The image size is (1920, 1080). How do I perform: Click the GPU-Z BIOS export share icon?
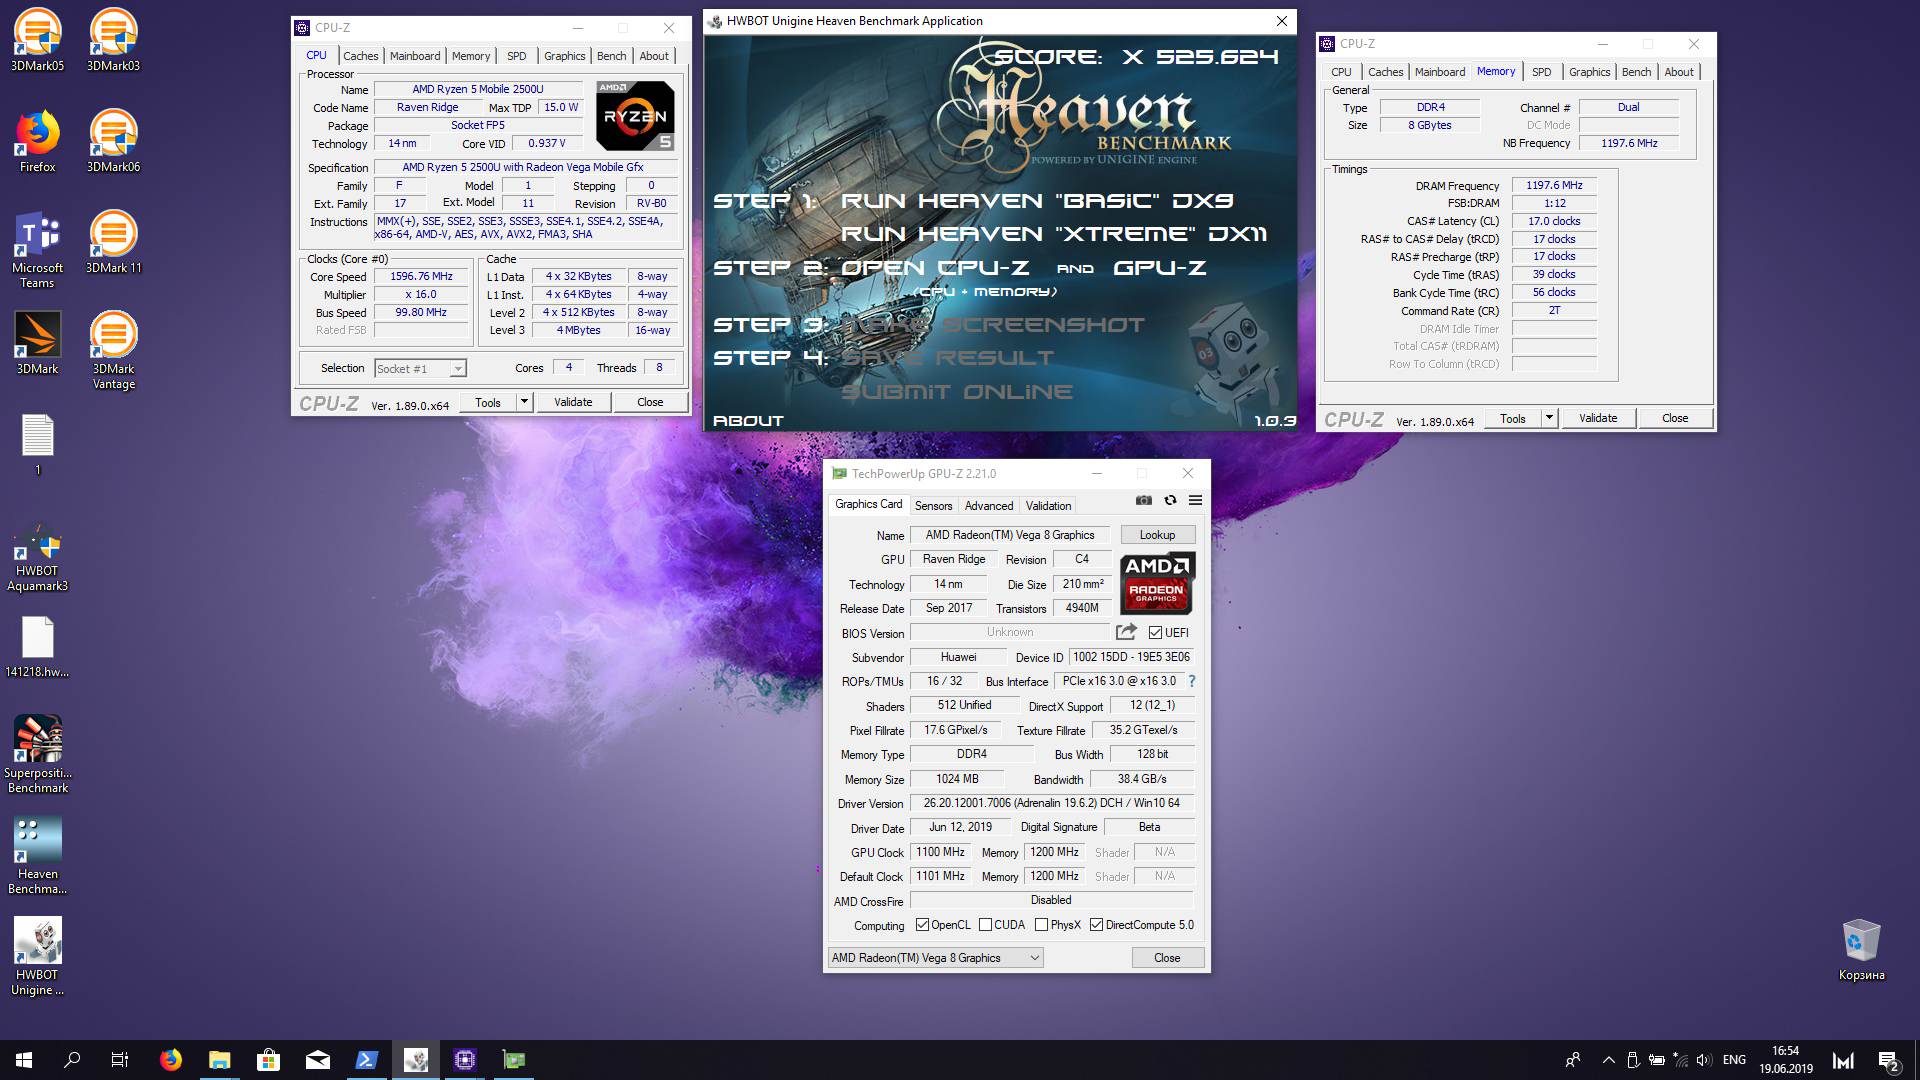(1126, 632)
